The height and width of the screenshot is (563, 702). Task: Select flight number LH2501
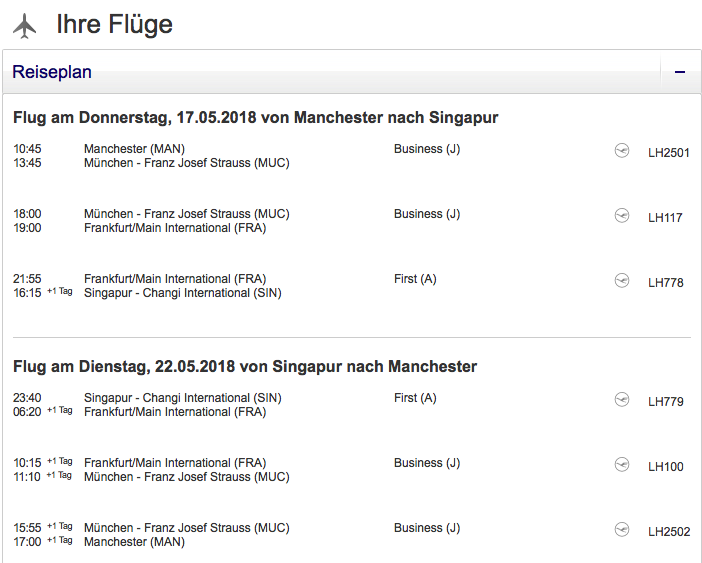(668, 153)
